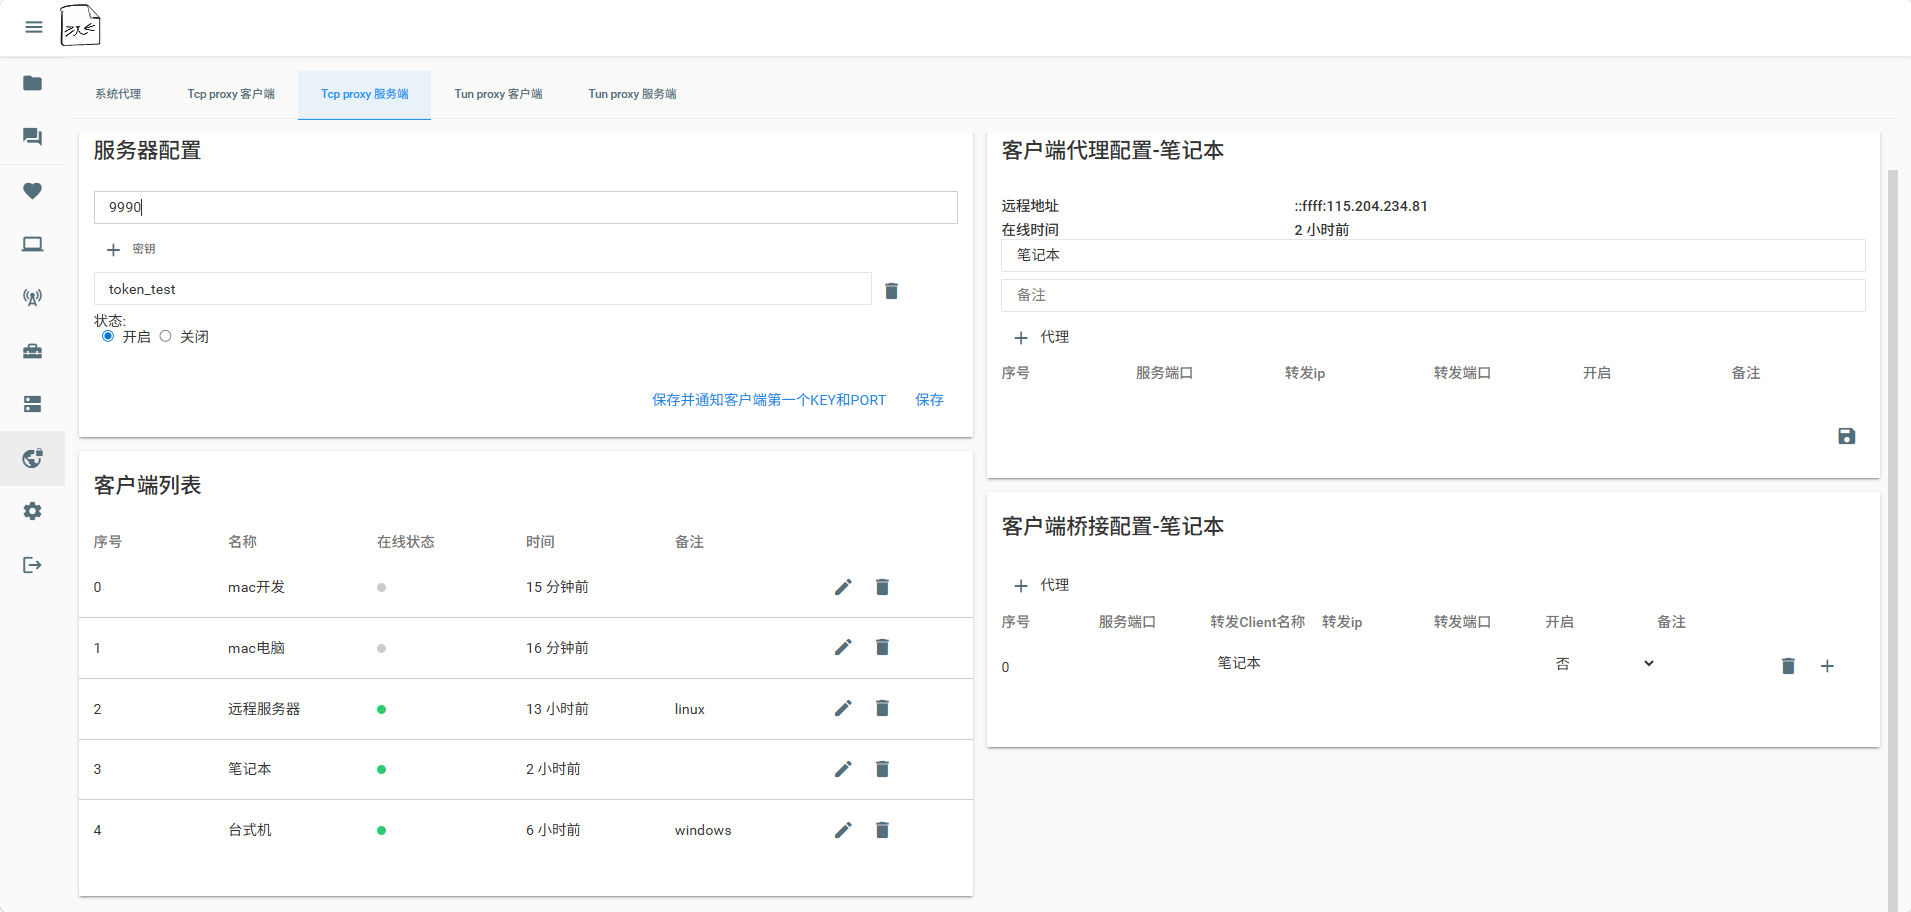
Task: Click the 台式机 client name
Action: tap(250, 830)
